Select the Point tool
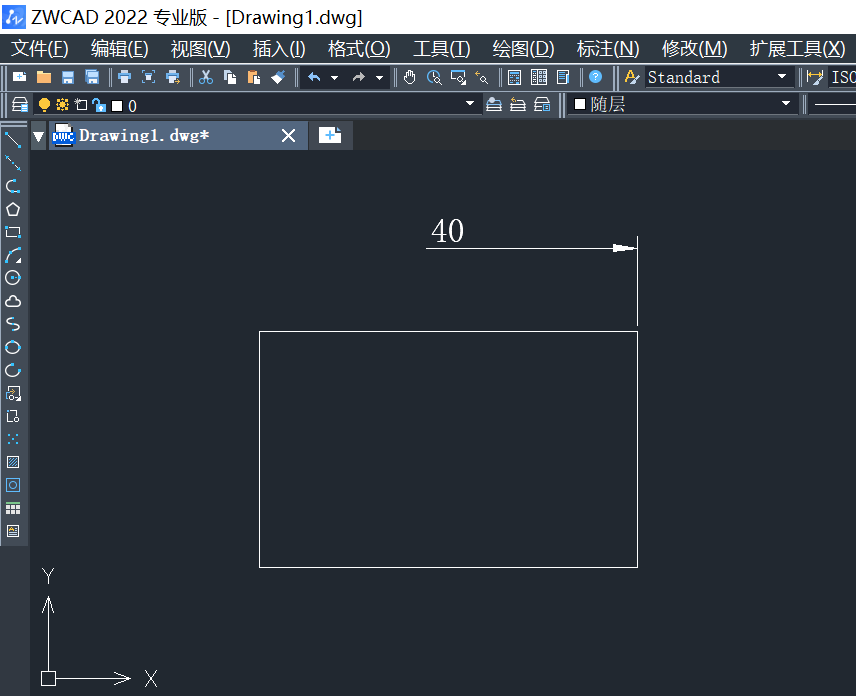Viewport: 856px width, 696px height. pyautogui.click(x=13, y=439)
